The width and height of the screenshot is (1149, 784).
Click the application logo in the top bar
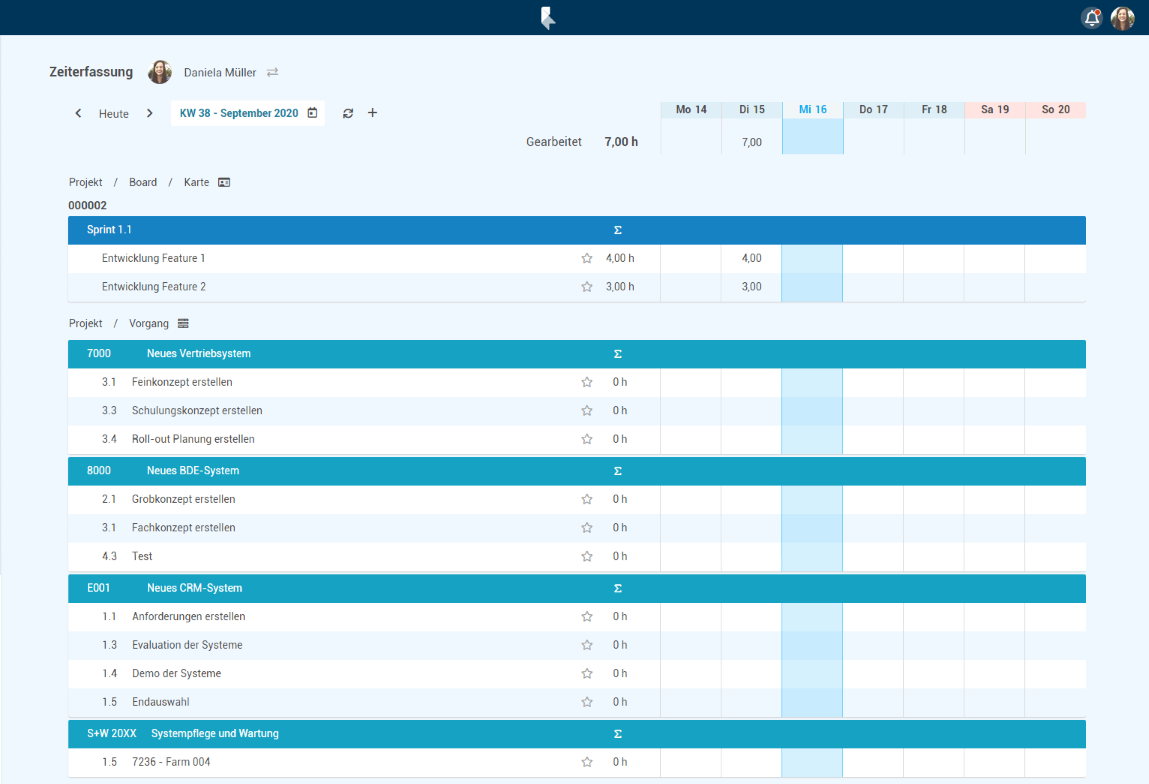(547, 18)
